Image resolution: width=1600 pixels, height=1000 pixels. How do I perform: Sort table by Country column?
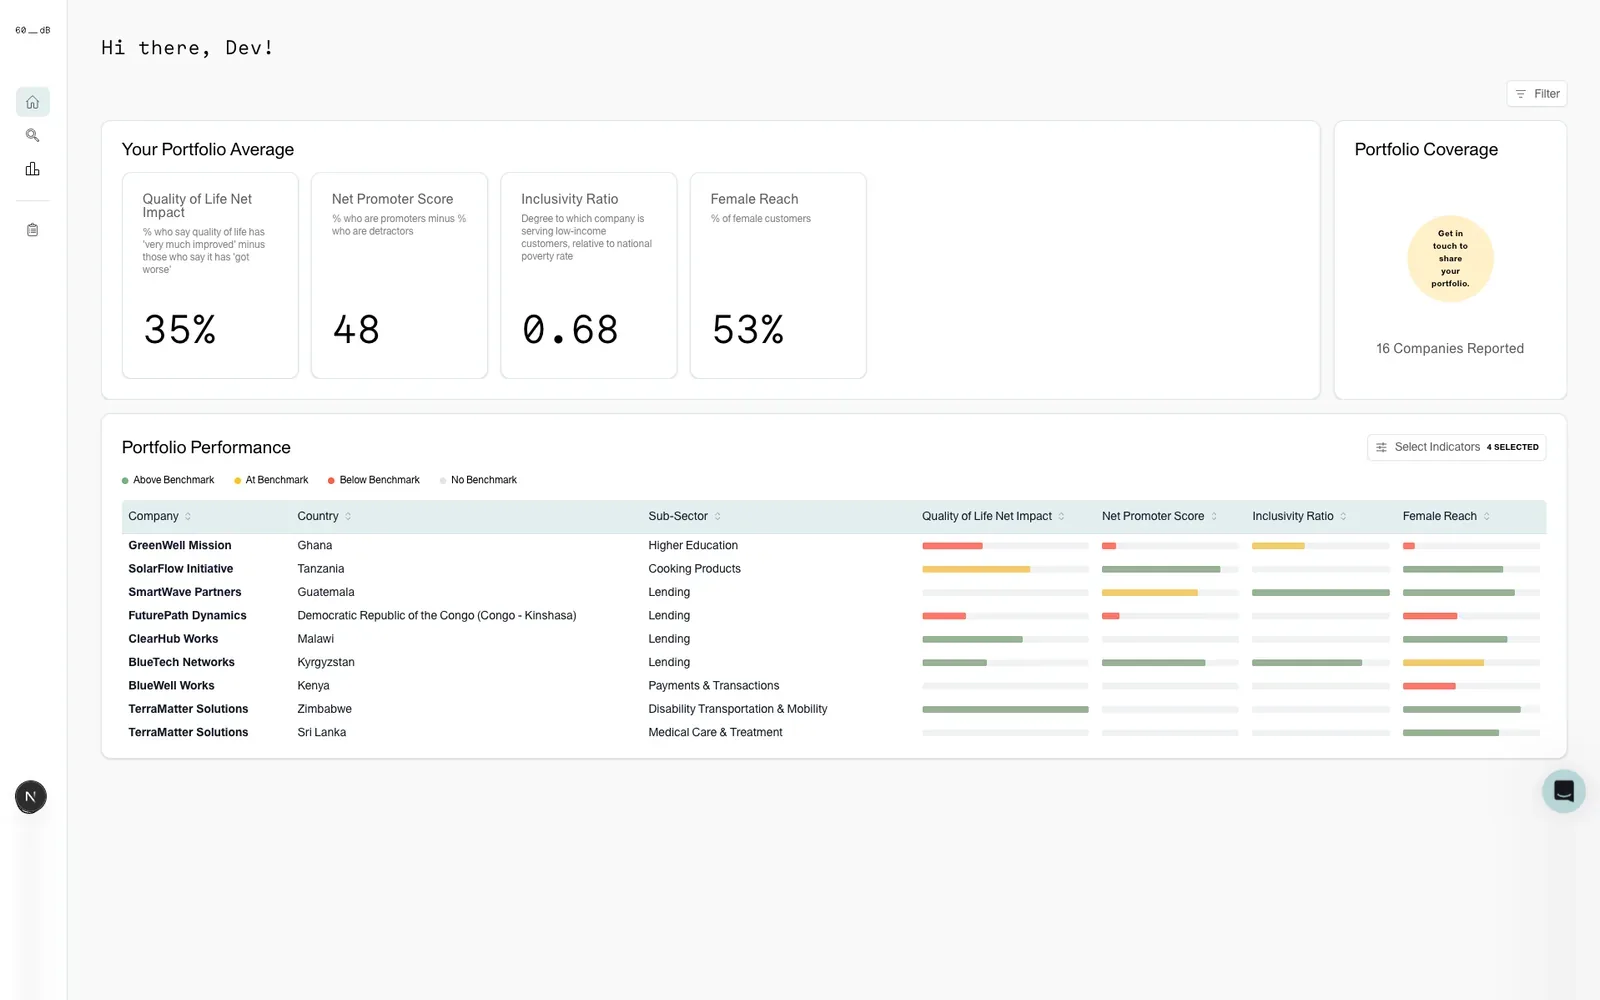[324, 516]
